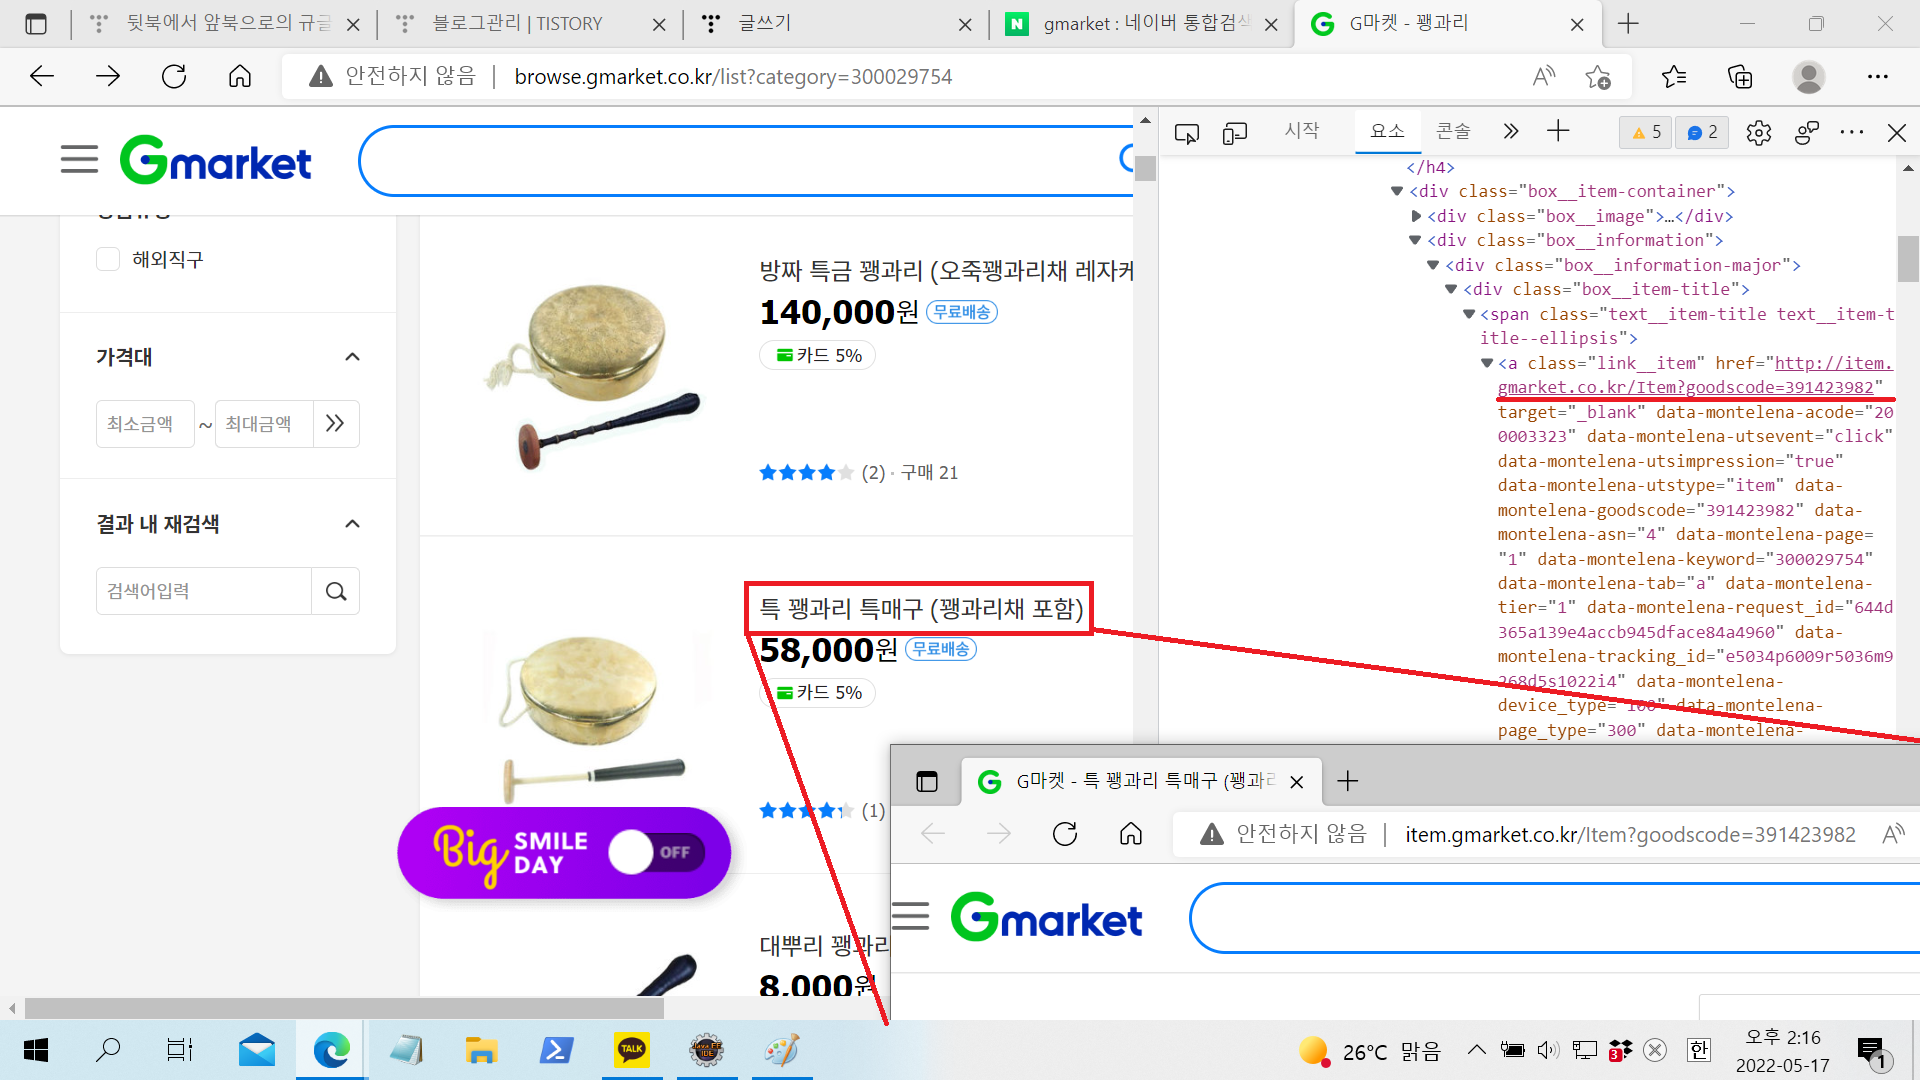Collapse the box__item-container div node
The width and height of the screenshot is (1920, 1080).
pos(1397,191)
